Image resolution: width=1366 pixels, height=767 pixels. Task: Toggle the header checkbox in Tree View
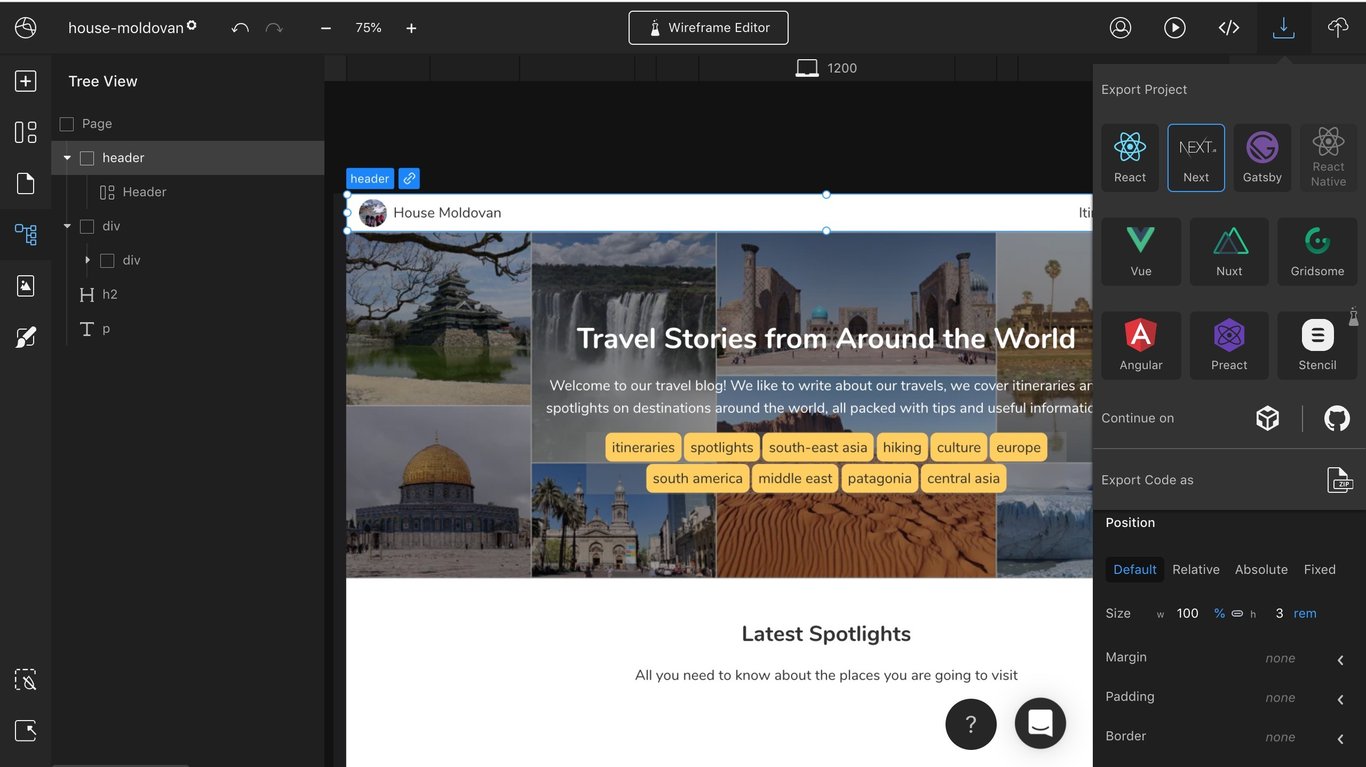point(87,158)
